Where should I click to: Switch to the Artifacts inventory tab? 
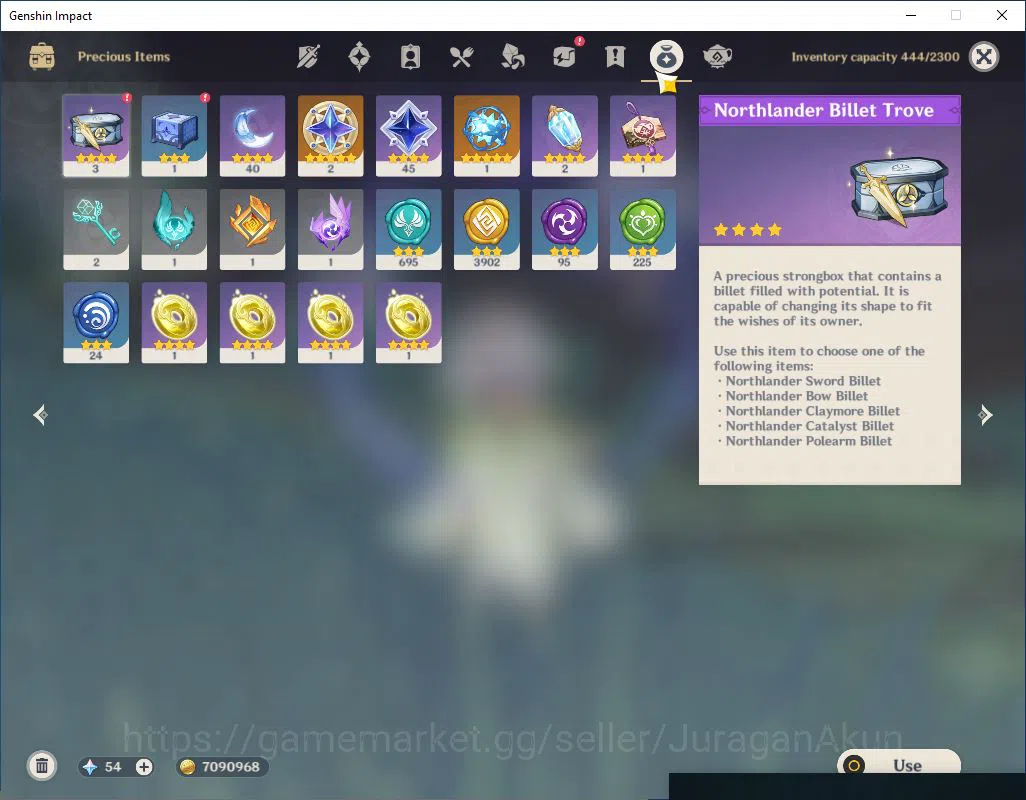(x=359, y=57)
